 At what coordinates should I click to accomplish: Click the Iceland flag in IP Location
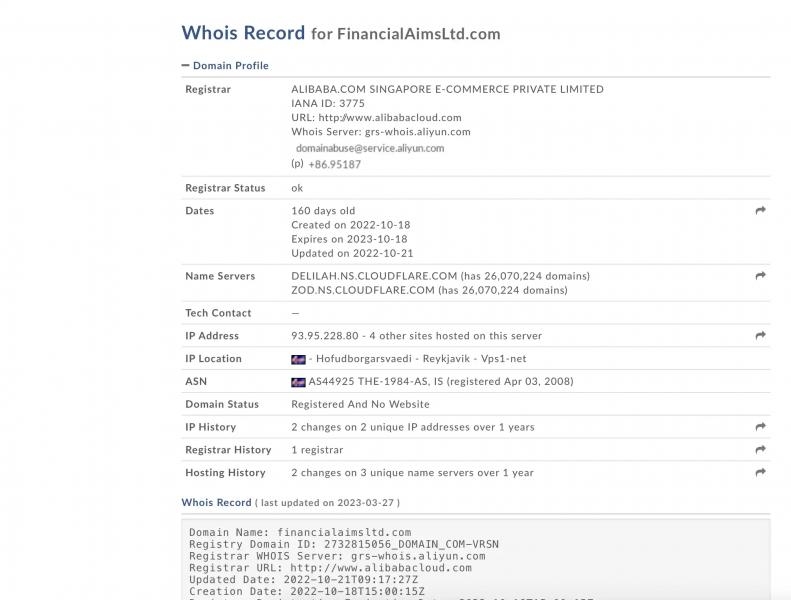[x=298, y=359]
